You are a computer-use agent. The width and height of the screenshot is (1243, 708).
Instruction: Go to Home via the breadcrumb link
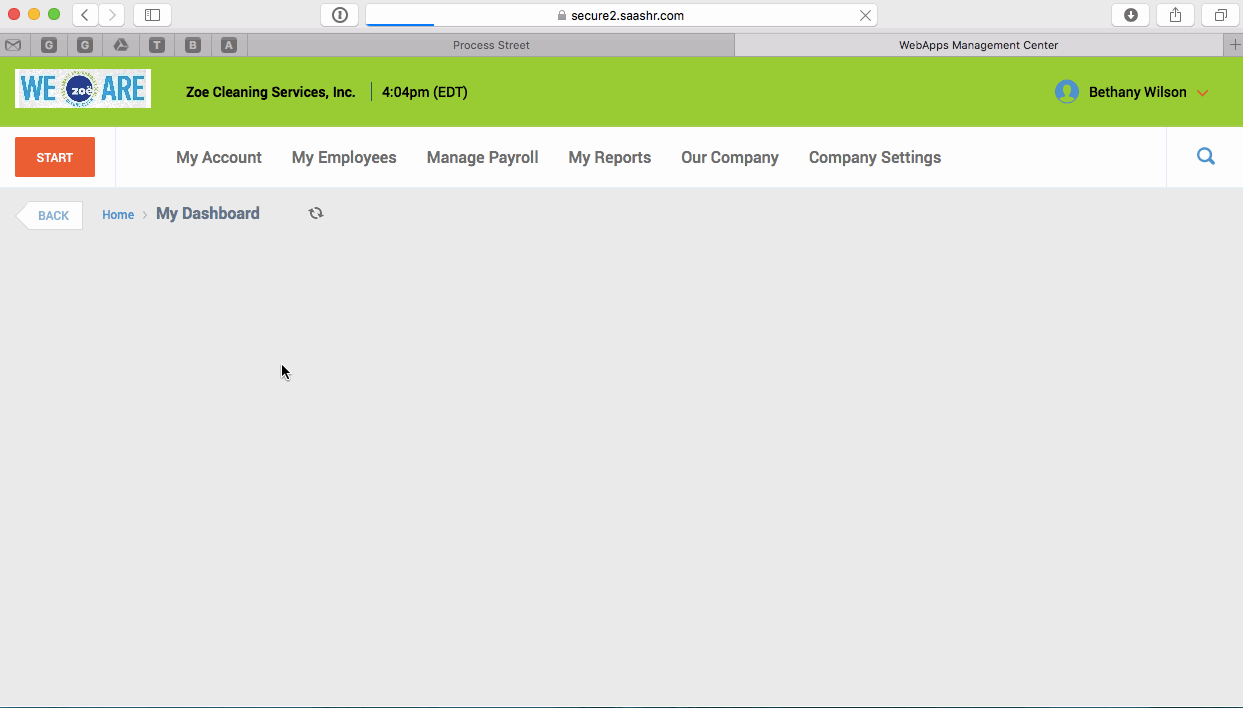point(118,214)
